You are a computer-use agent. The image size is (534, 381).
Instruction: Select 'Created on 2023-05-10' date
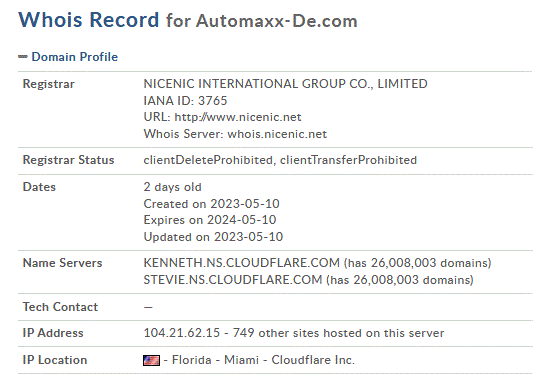[x=211, y=204]
